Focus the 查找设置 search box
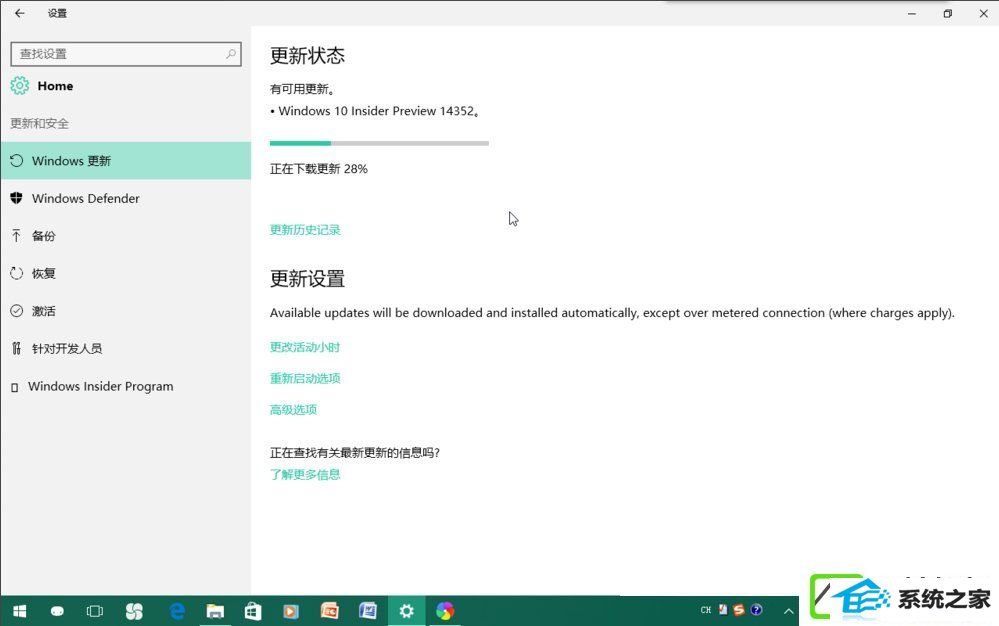 (126, 54)
